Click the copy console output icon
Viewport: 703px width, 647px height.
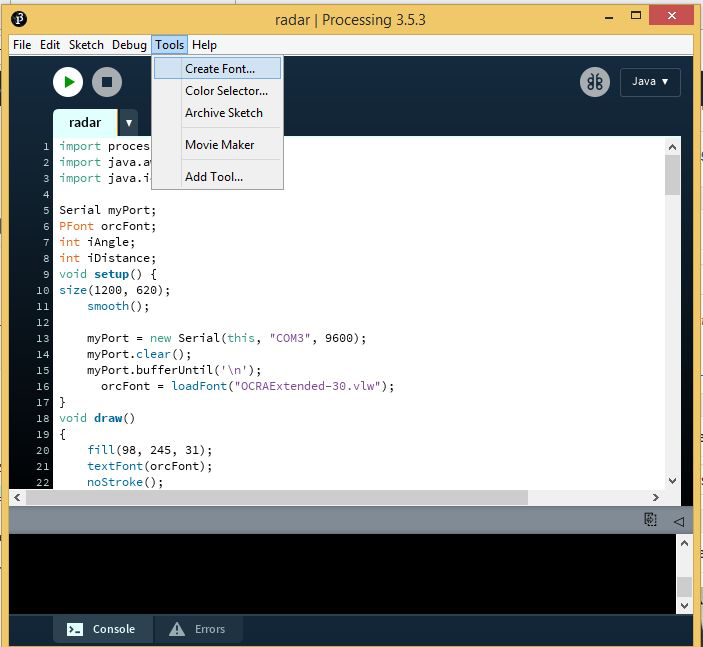pos(650,520)
